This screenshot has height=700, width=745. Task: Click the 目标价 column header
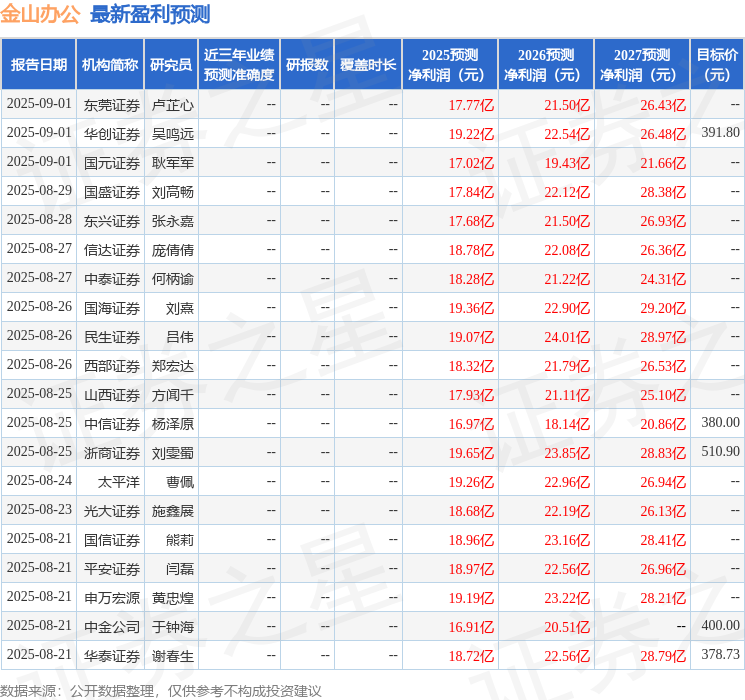[x=717, y=64]
